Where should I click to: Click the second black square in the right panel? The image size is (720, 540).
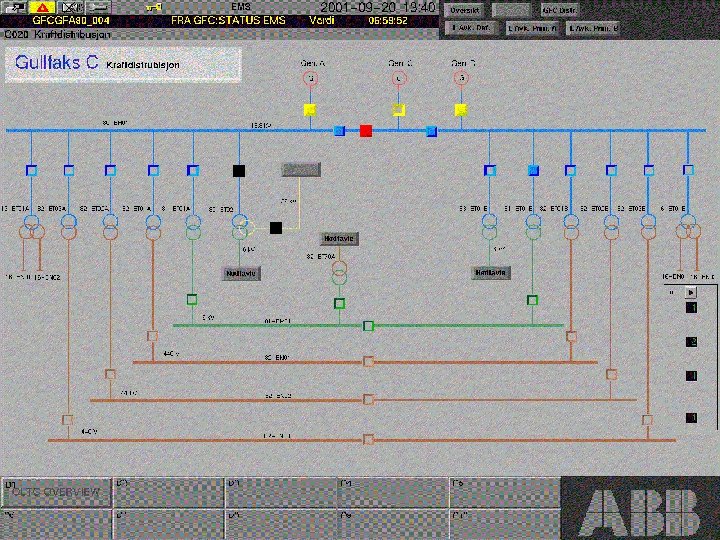[691, 342]
